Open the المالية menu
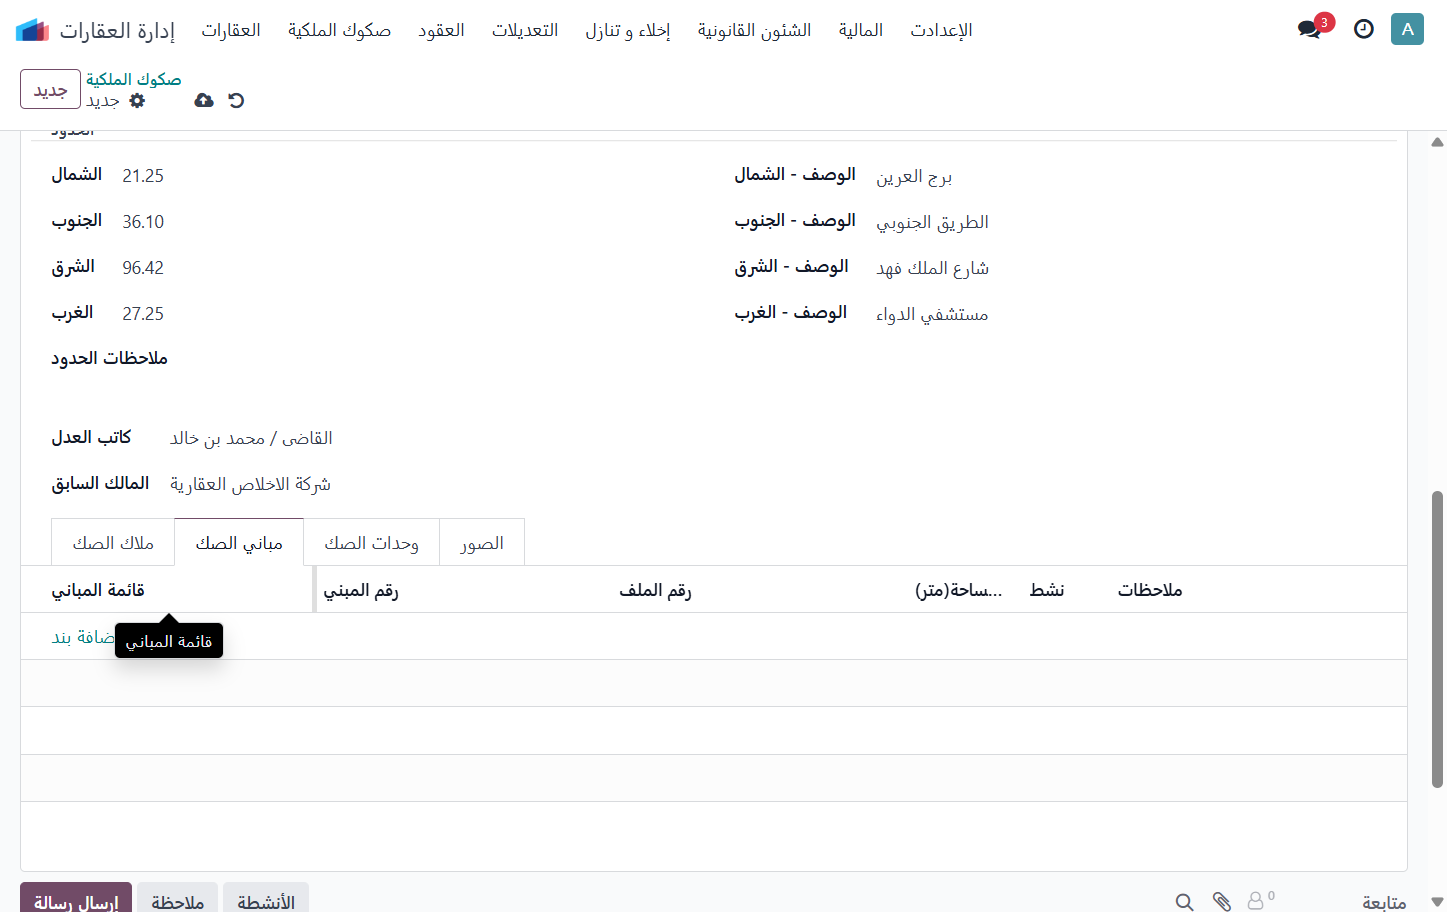This screenshot has height=912, width=1447. (861, 30)
